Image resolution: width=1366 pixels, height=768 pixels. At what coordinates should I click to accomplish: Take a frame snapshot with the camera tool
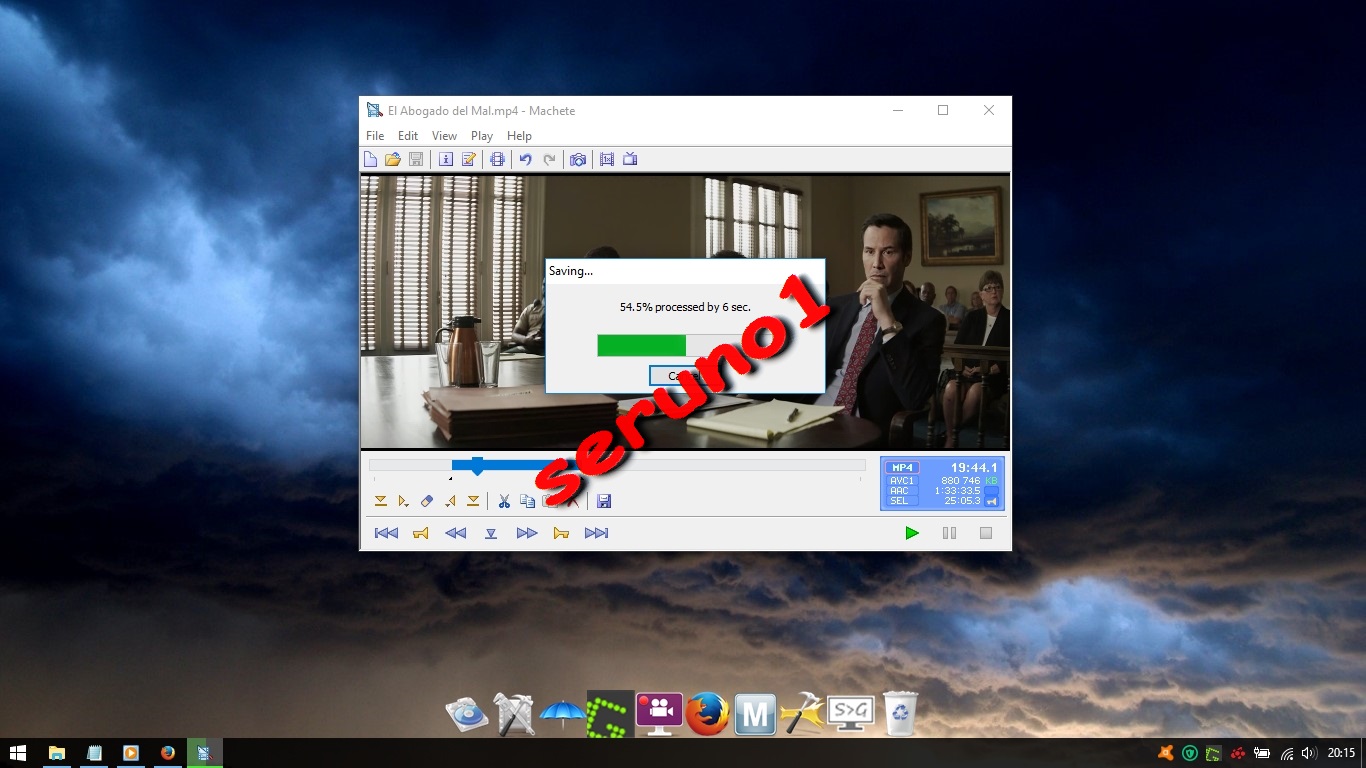(578, 159)
